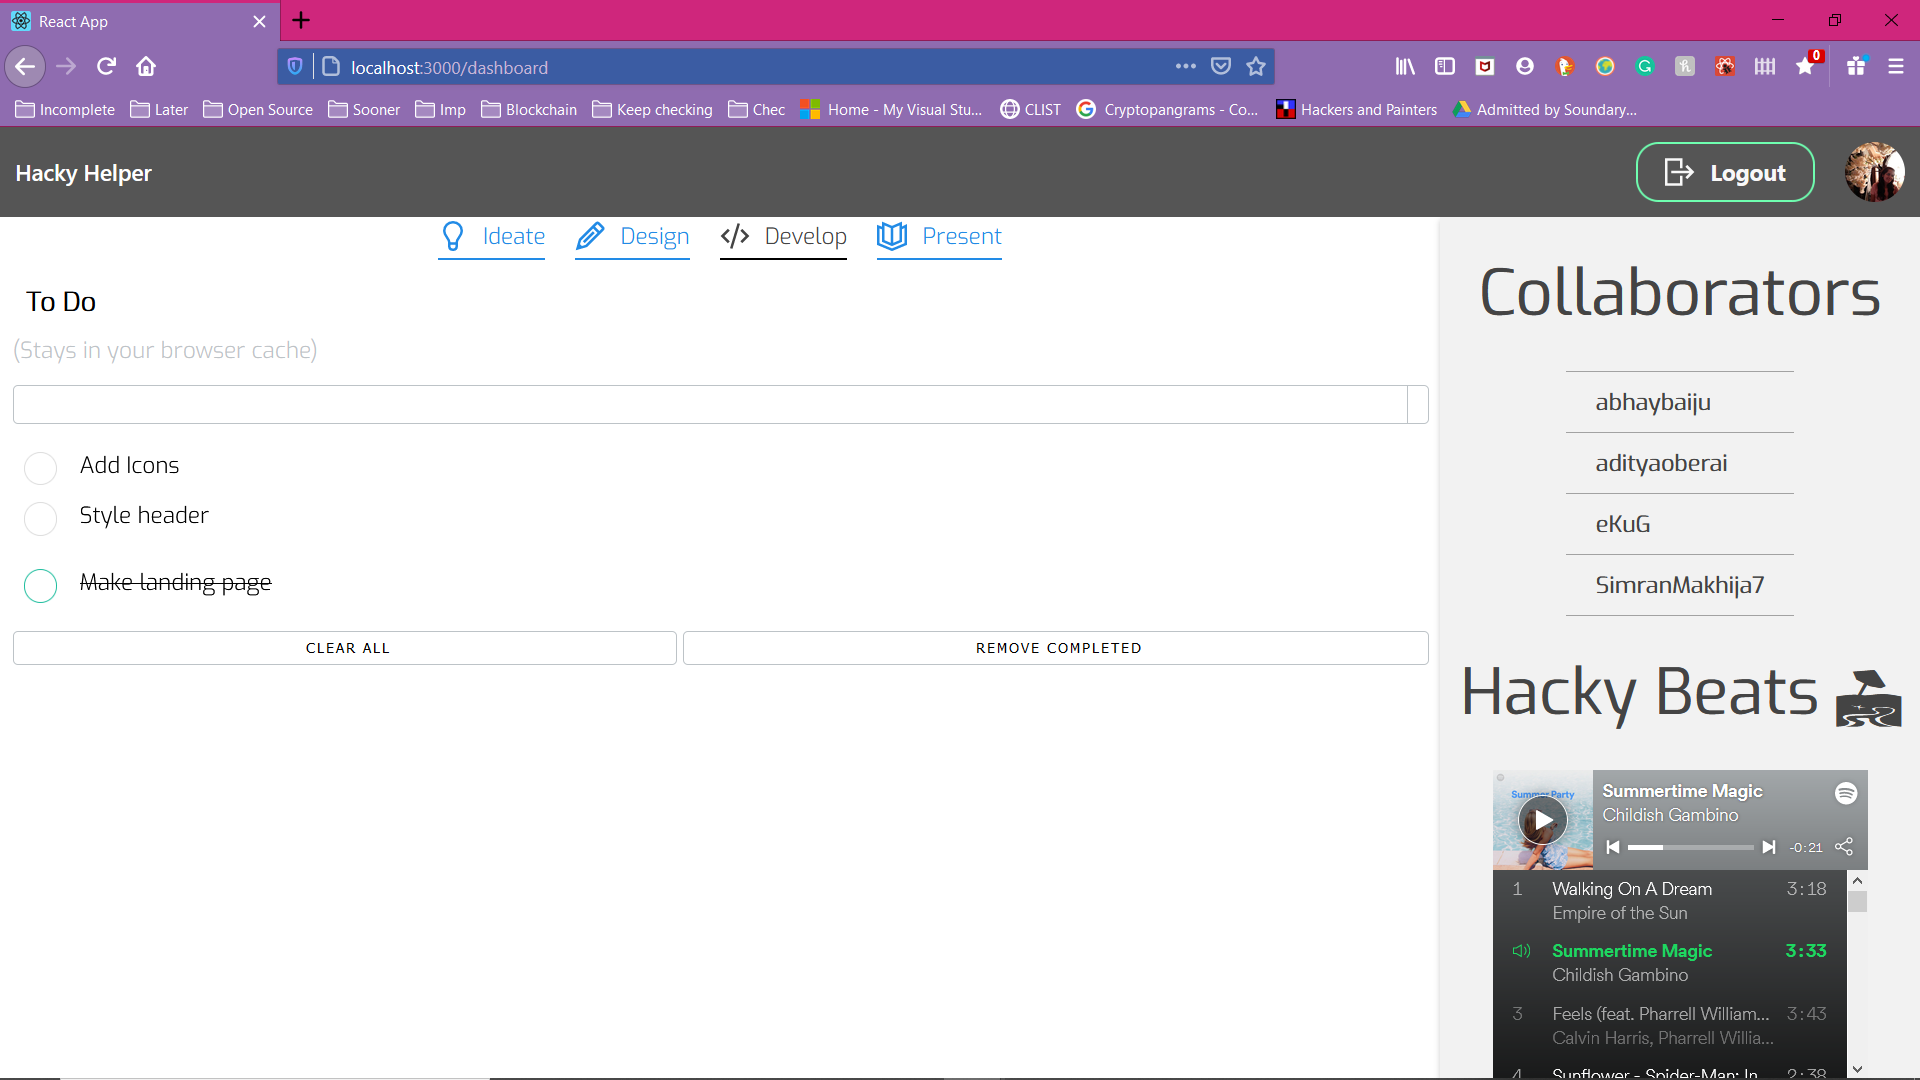Click the share icon in Spotify player
1920x1080 pixels.
click(1844, 846)
